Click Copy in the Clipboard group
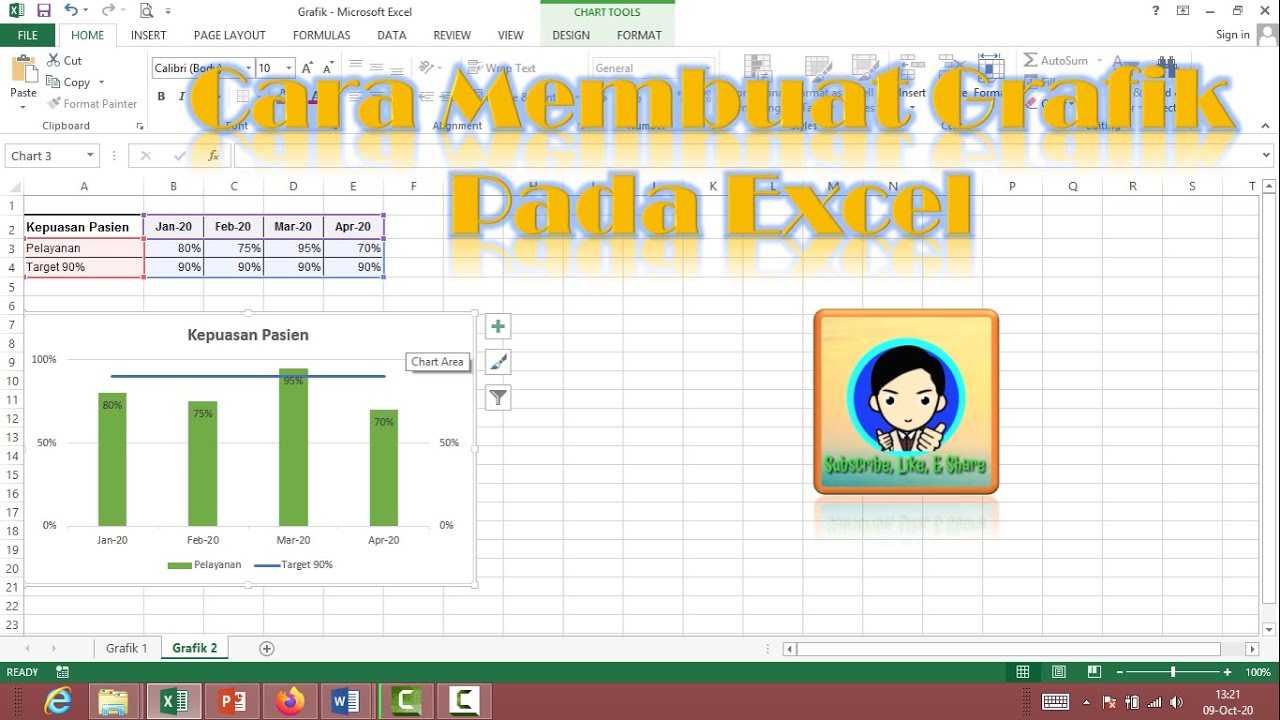The height and width of the screenshot is (720, 1280). [69, 82]
